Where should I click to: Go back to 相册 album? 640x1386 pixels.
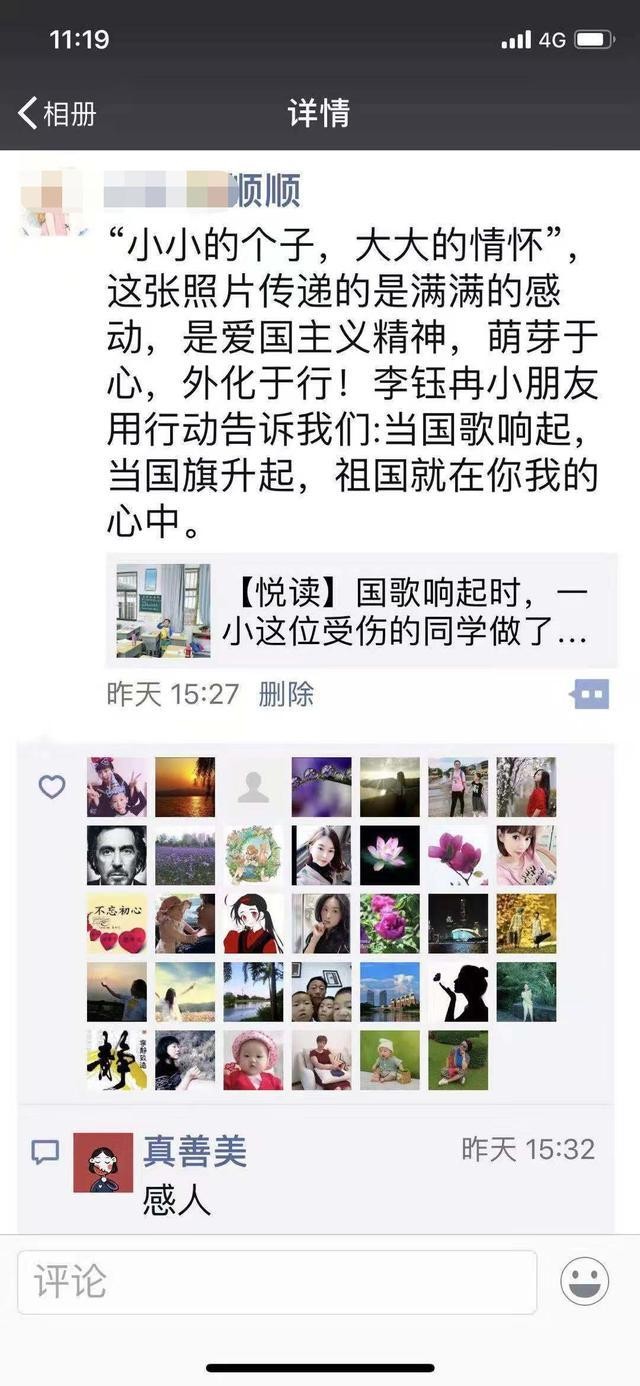(58, 113)
